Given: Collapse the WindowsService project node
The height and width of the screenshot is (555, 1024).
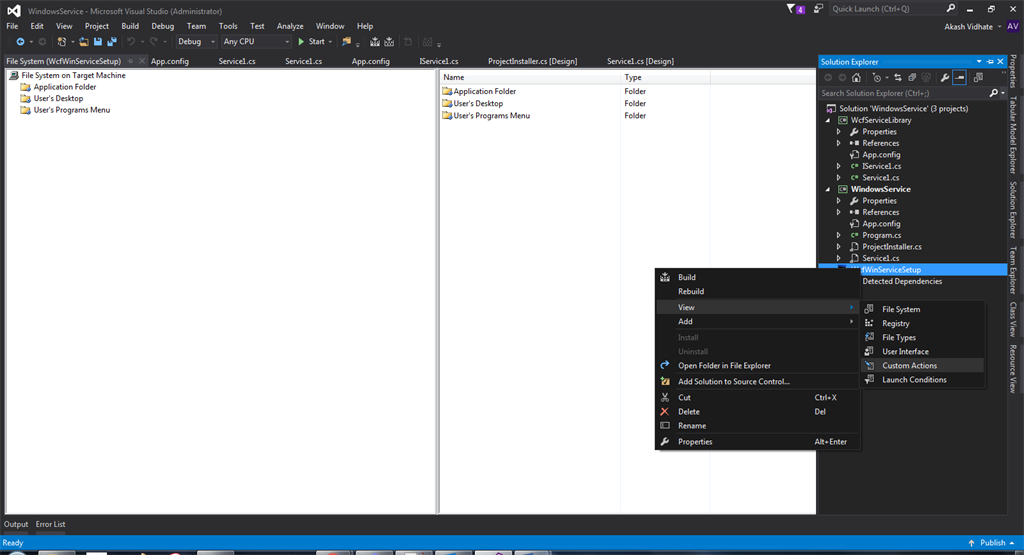Looking at the screenshot, I should (x=828, y=189).
